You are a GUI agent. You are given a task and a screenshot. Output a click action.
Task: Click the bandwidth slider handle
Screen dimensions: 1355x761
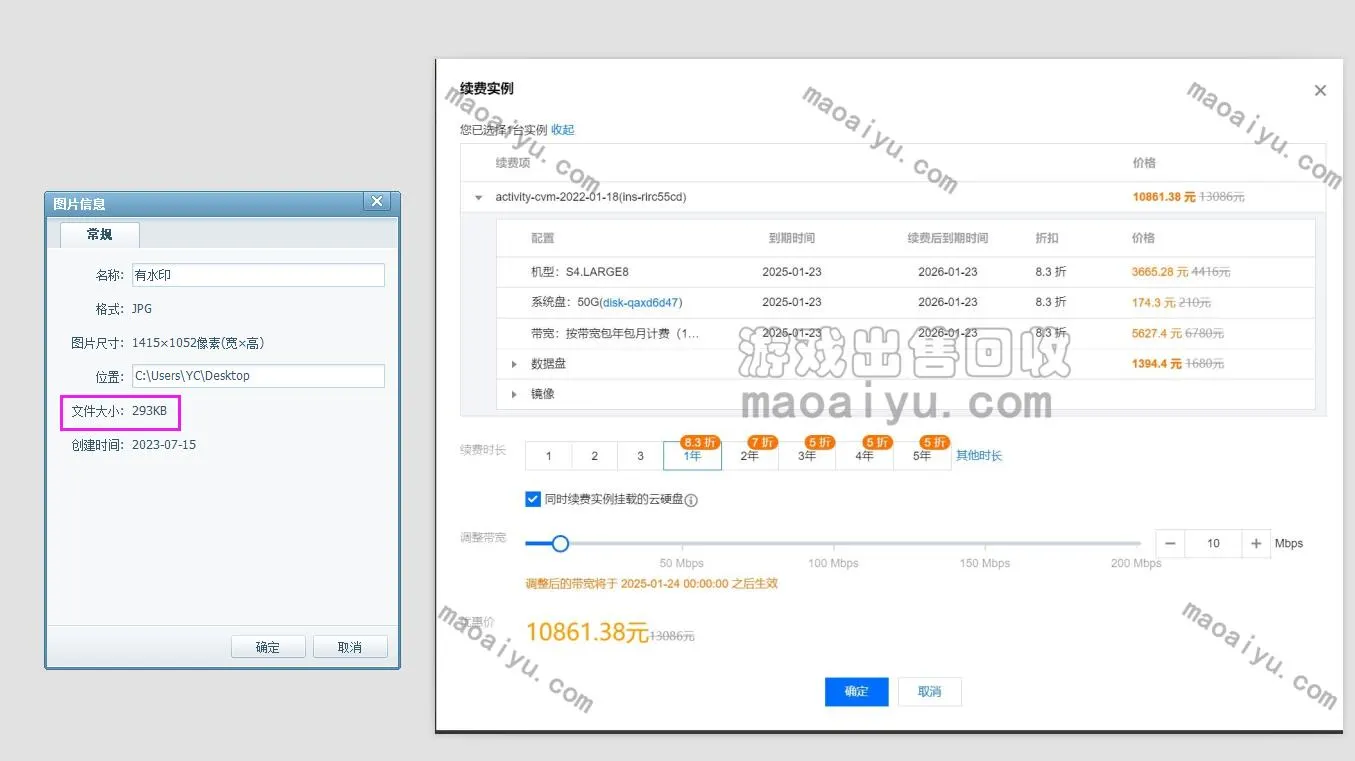[560, 544]
